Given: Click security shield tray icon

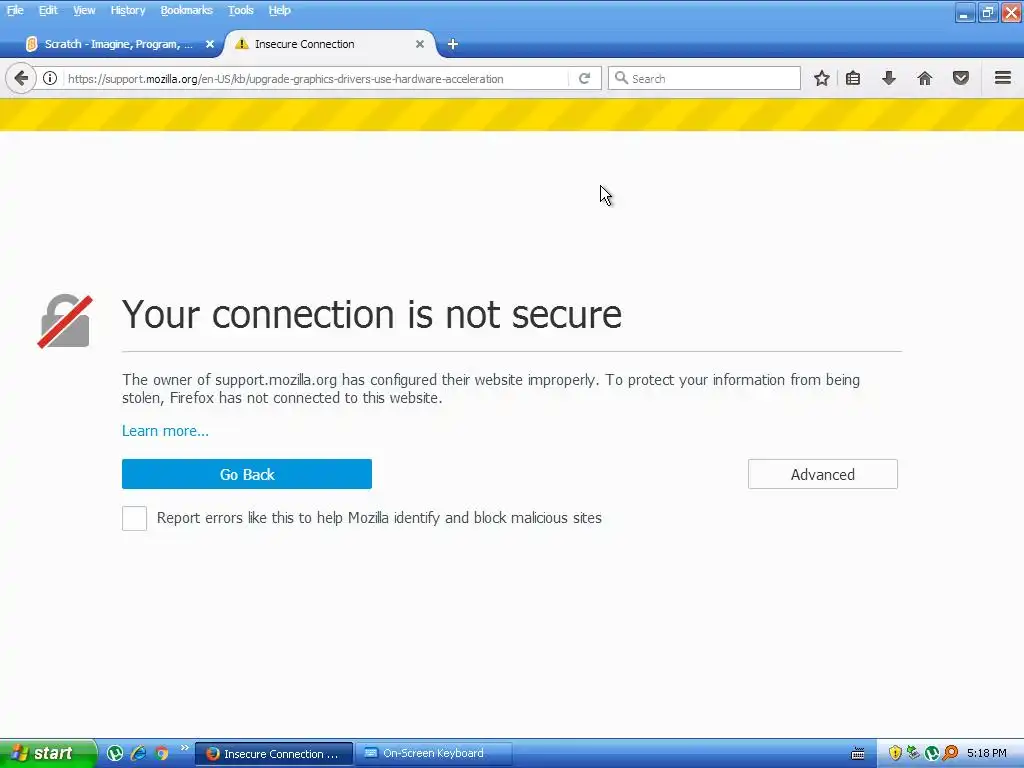Looking at the screenshot, I should [x=895, y=754].
